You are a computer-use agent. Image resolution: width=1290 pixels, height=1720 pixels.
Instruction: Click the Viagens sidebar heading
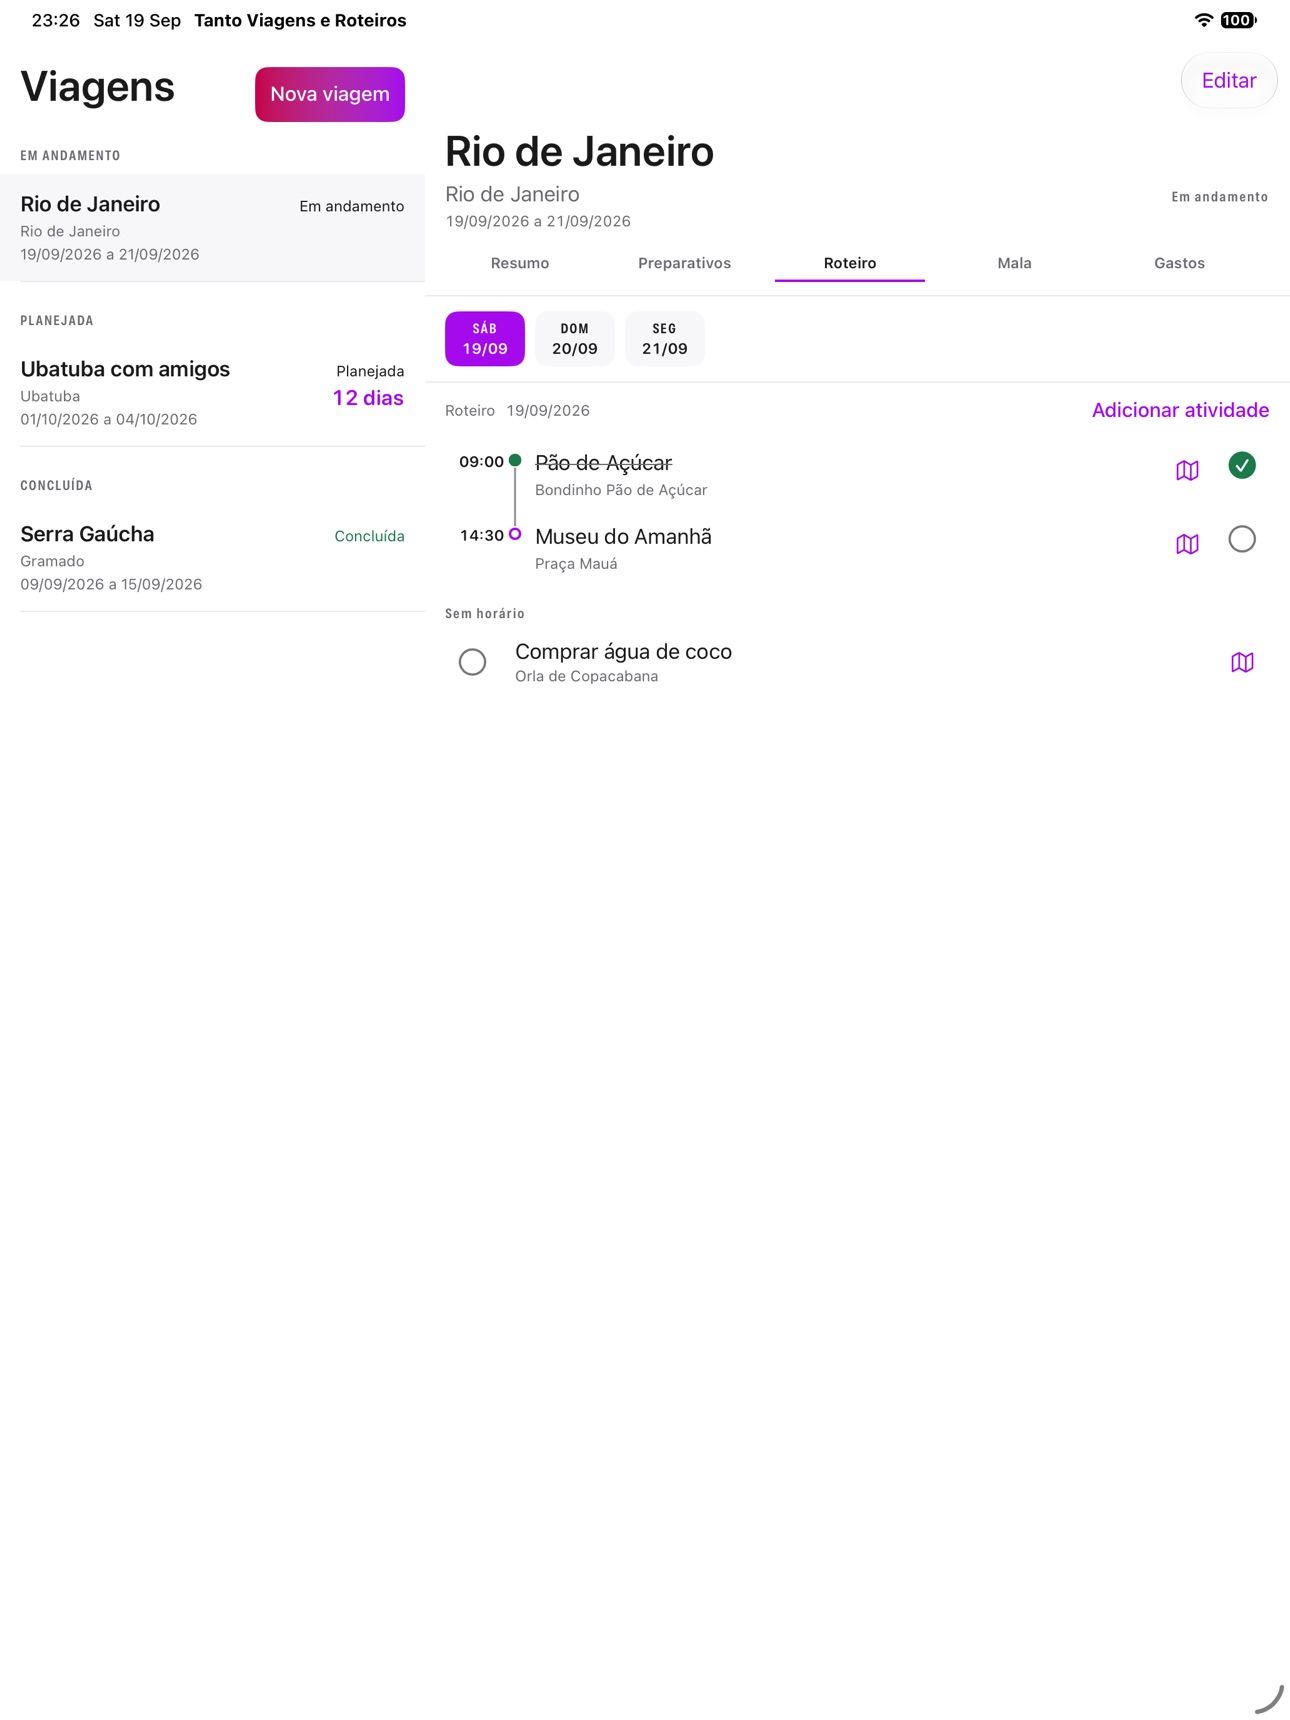[97, 87]
